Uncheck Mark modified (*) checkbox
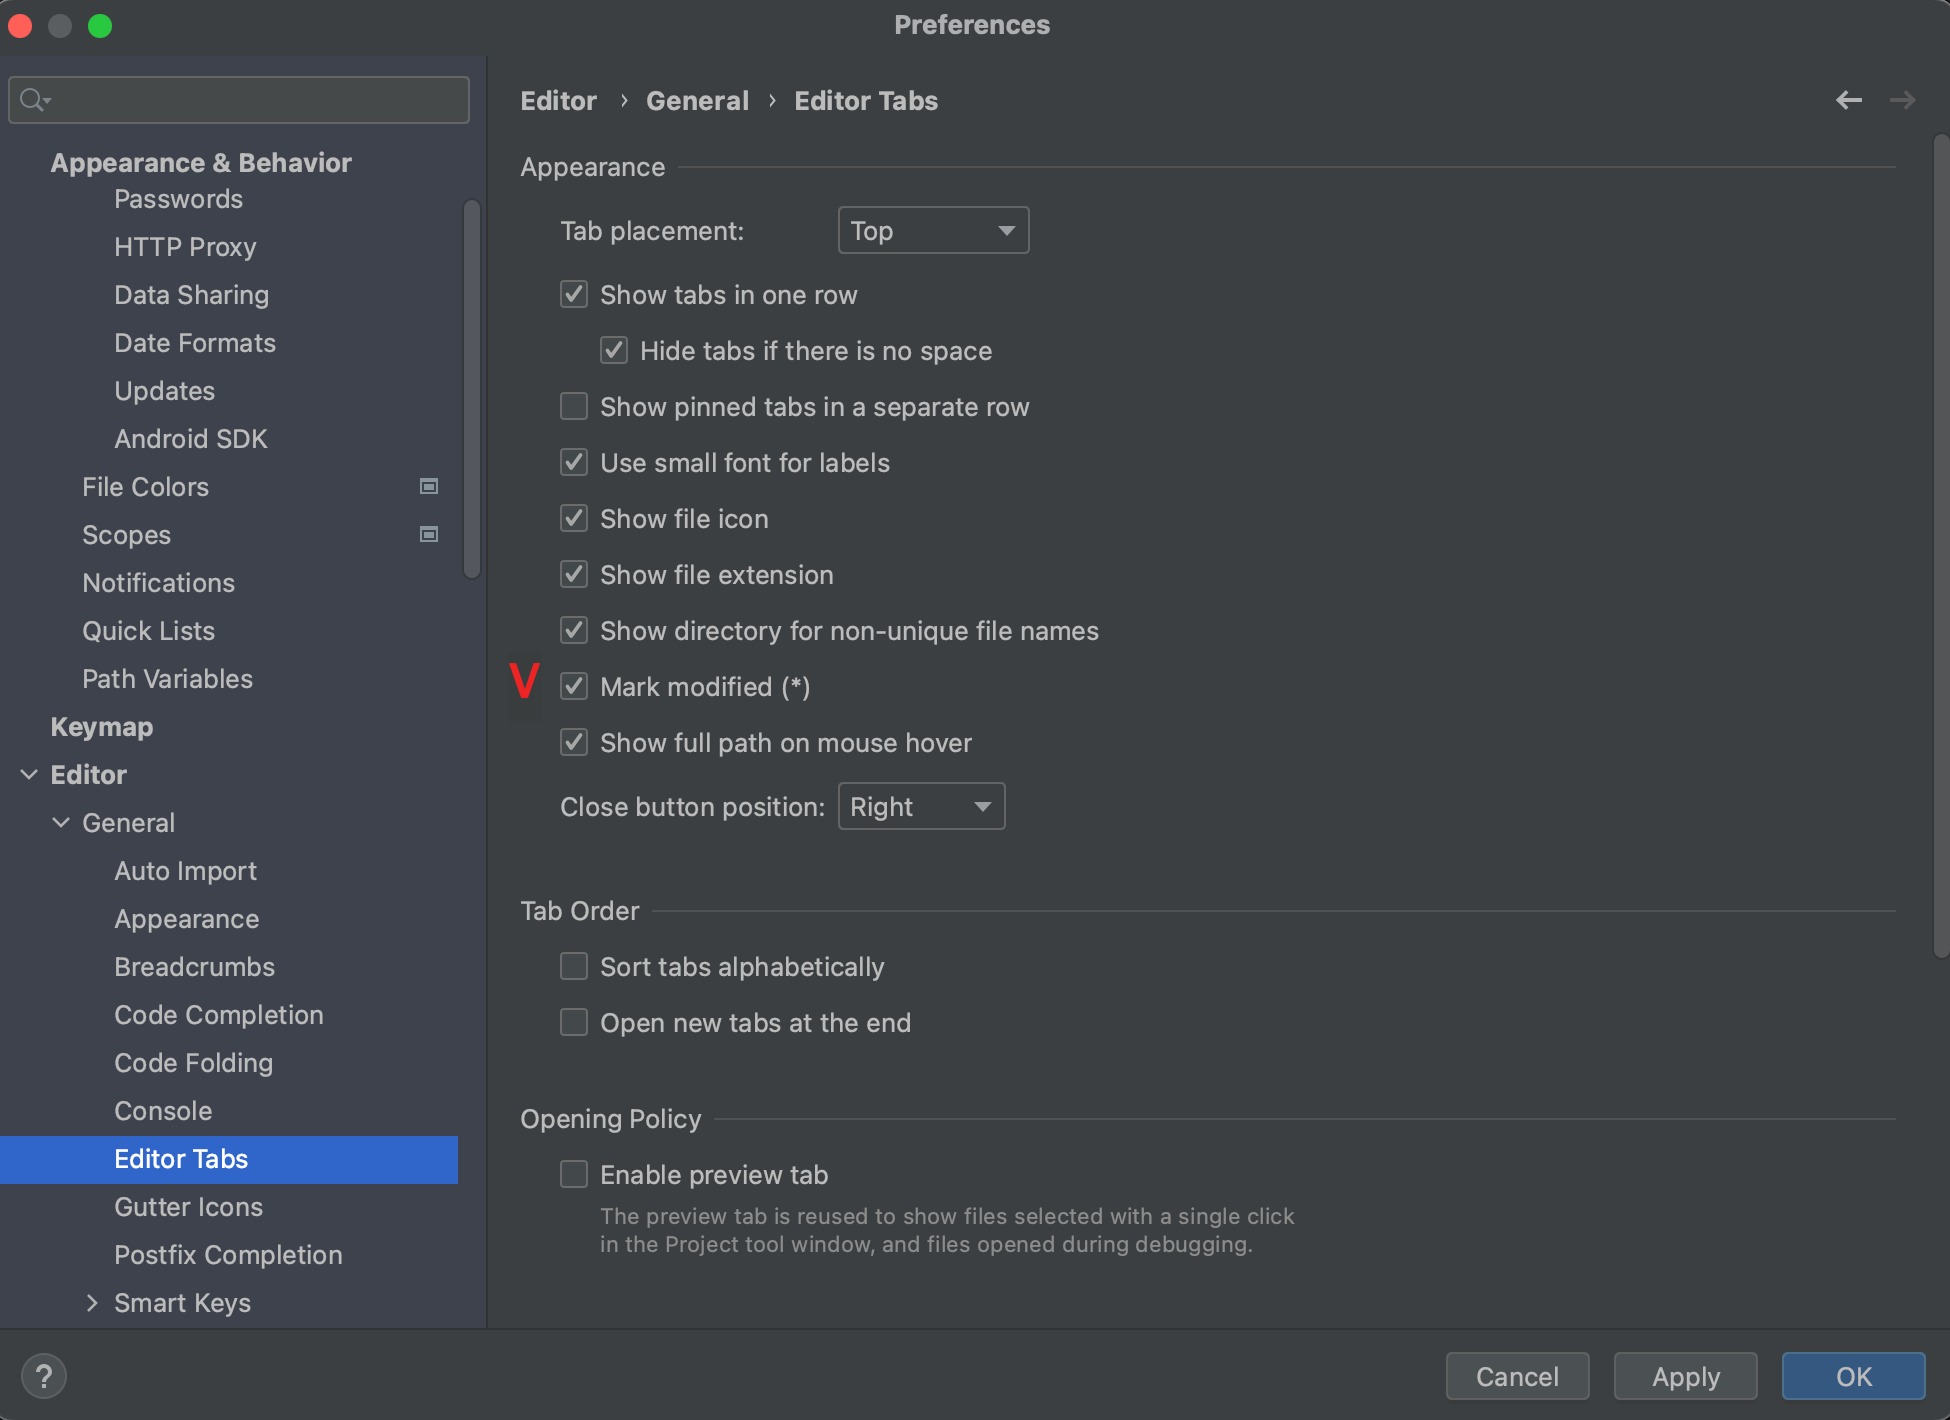 pyautogui.click(x=574, y=687)
